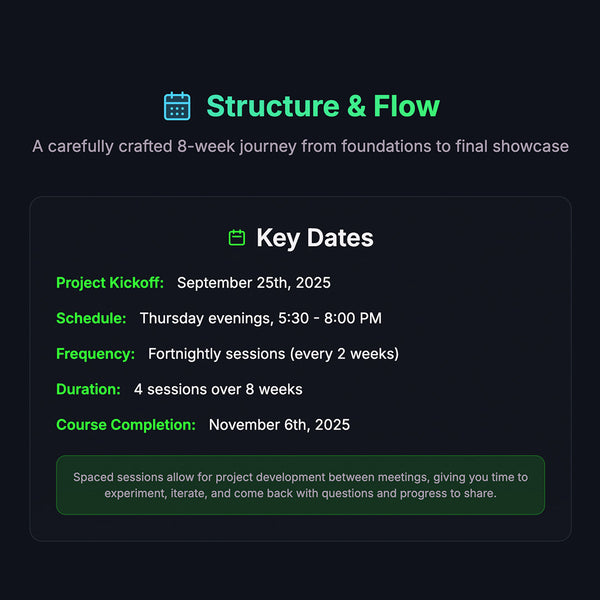Click the "Fortnightly sessions" text
Screen dimensions: 600x600
point(216,354)
